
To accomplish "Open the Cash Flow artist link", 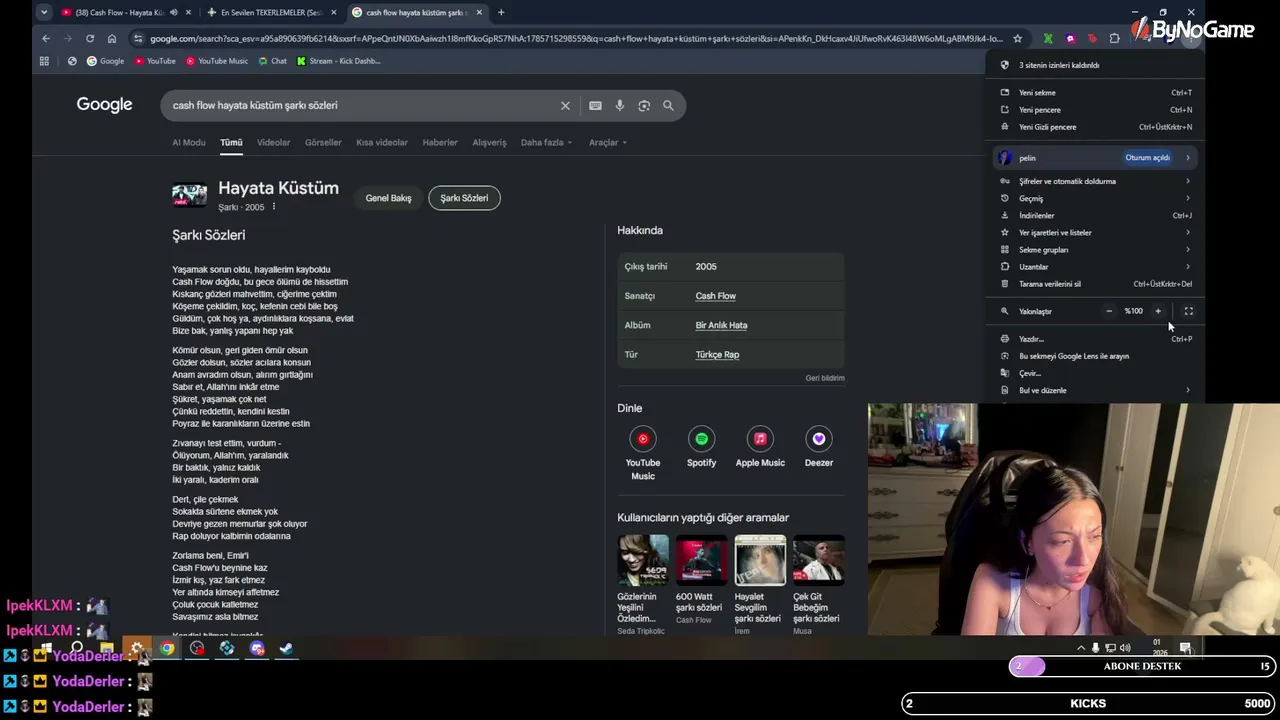I will coord(715,296).
